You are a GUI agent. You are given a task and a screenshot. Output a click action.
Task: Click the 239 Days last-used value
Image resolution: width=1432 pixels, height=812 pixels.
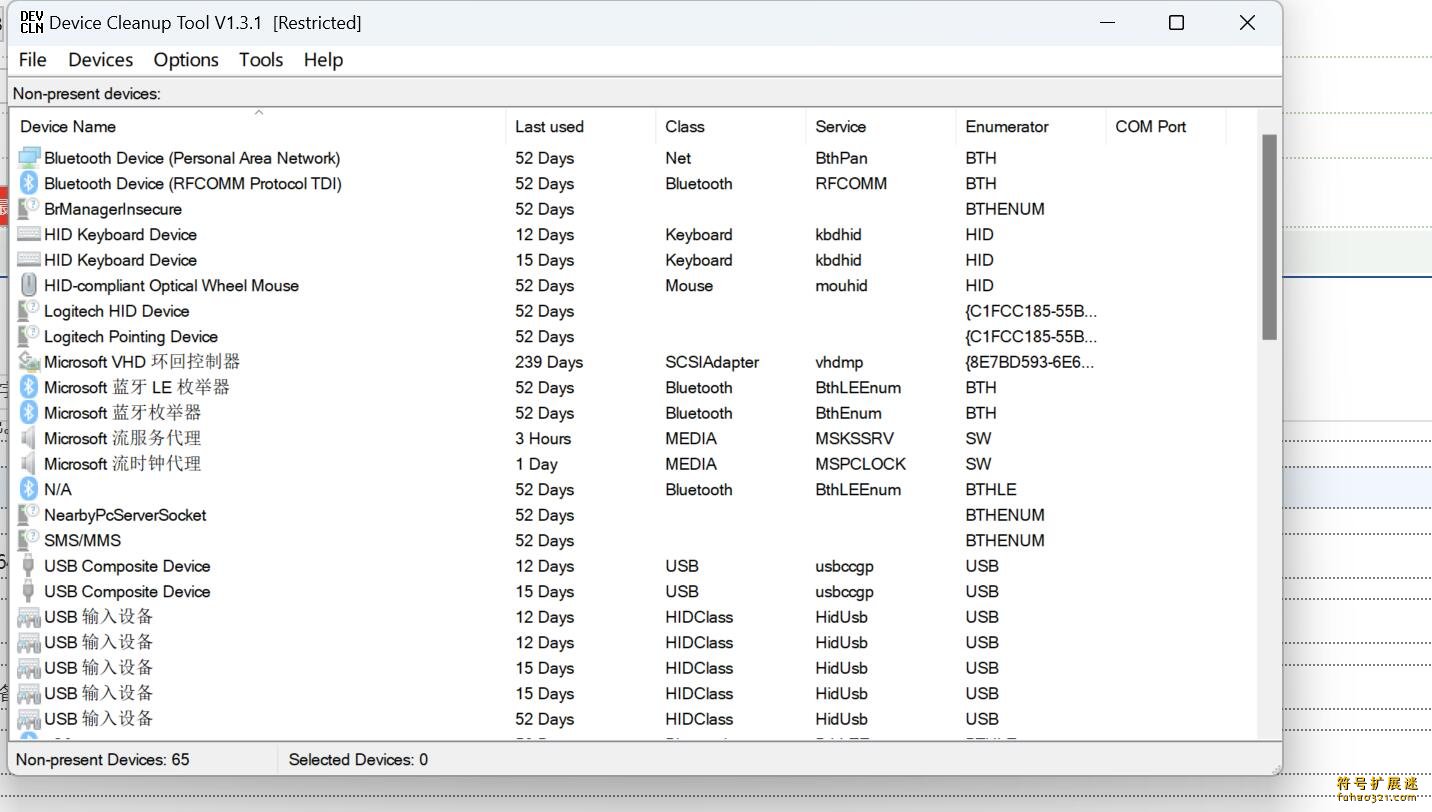549,362
